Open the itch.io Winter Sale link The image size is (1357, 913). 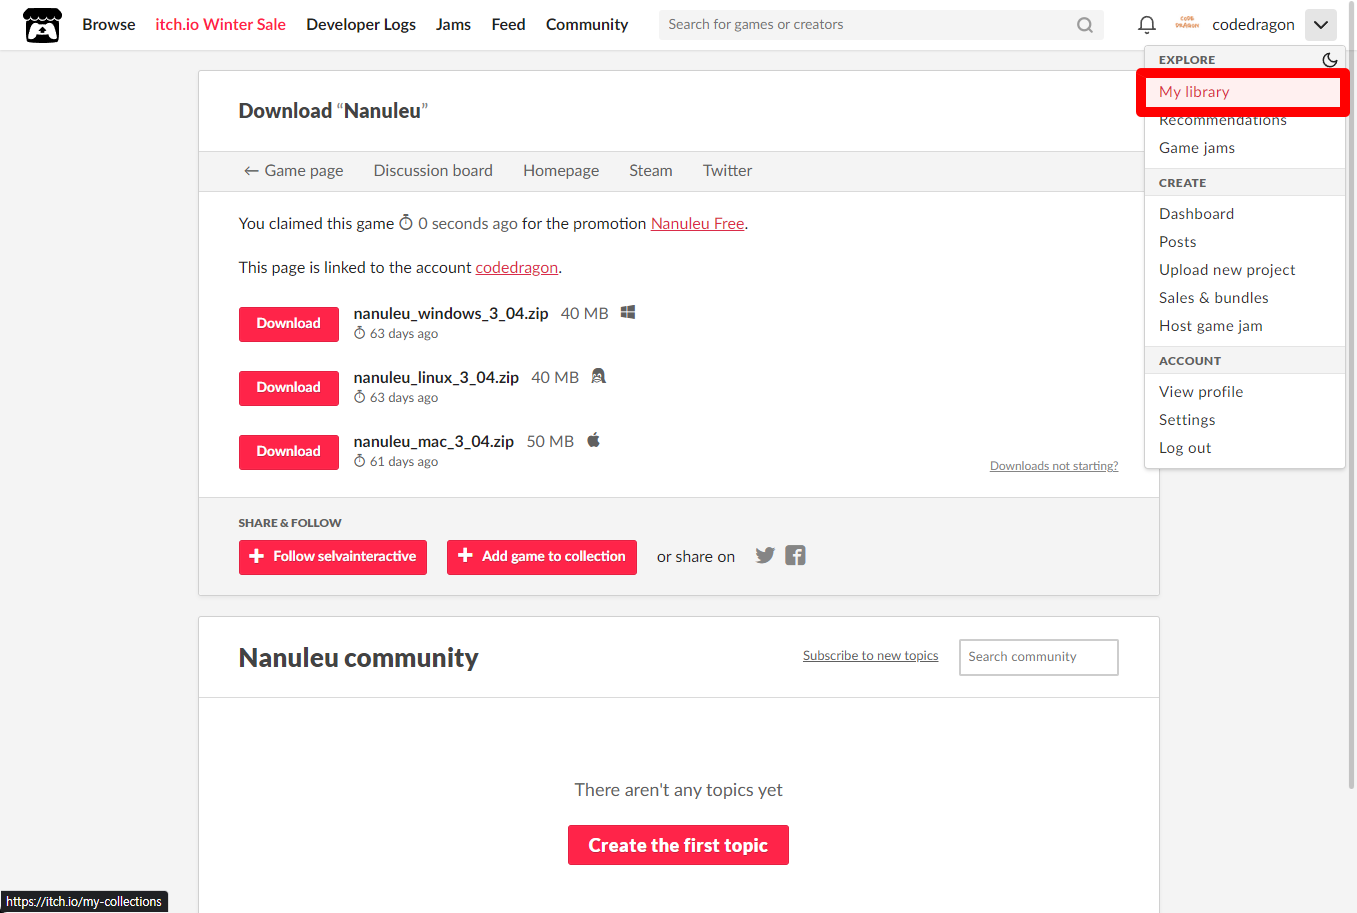220,24
